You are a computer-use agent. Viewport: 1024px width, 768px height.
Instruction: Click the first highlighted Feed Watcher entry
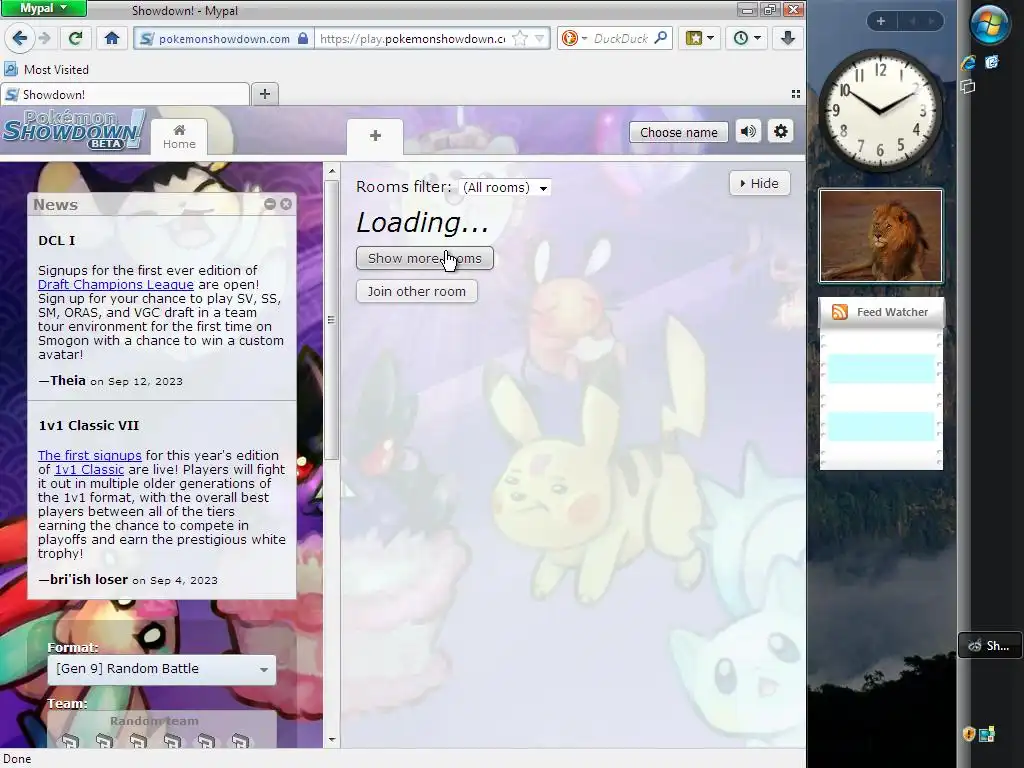[881, 368]
